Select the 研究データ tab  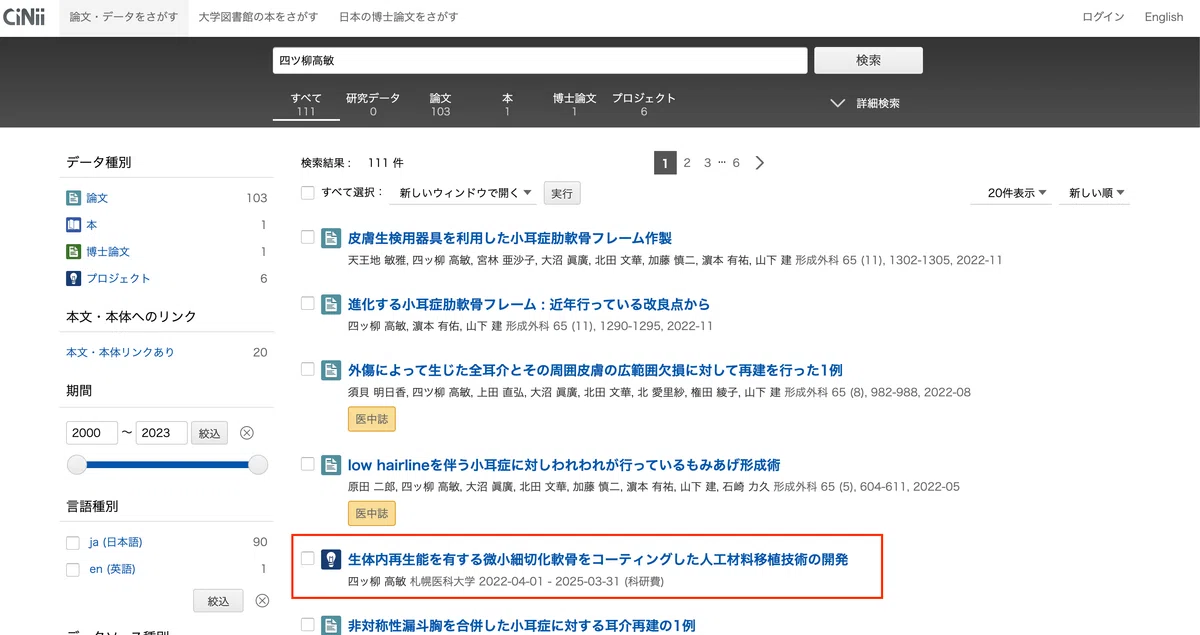pos(373,104)
